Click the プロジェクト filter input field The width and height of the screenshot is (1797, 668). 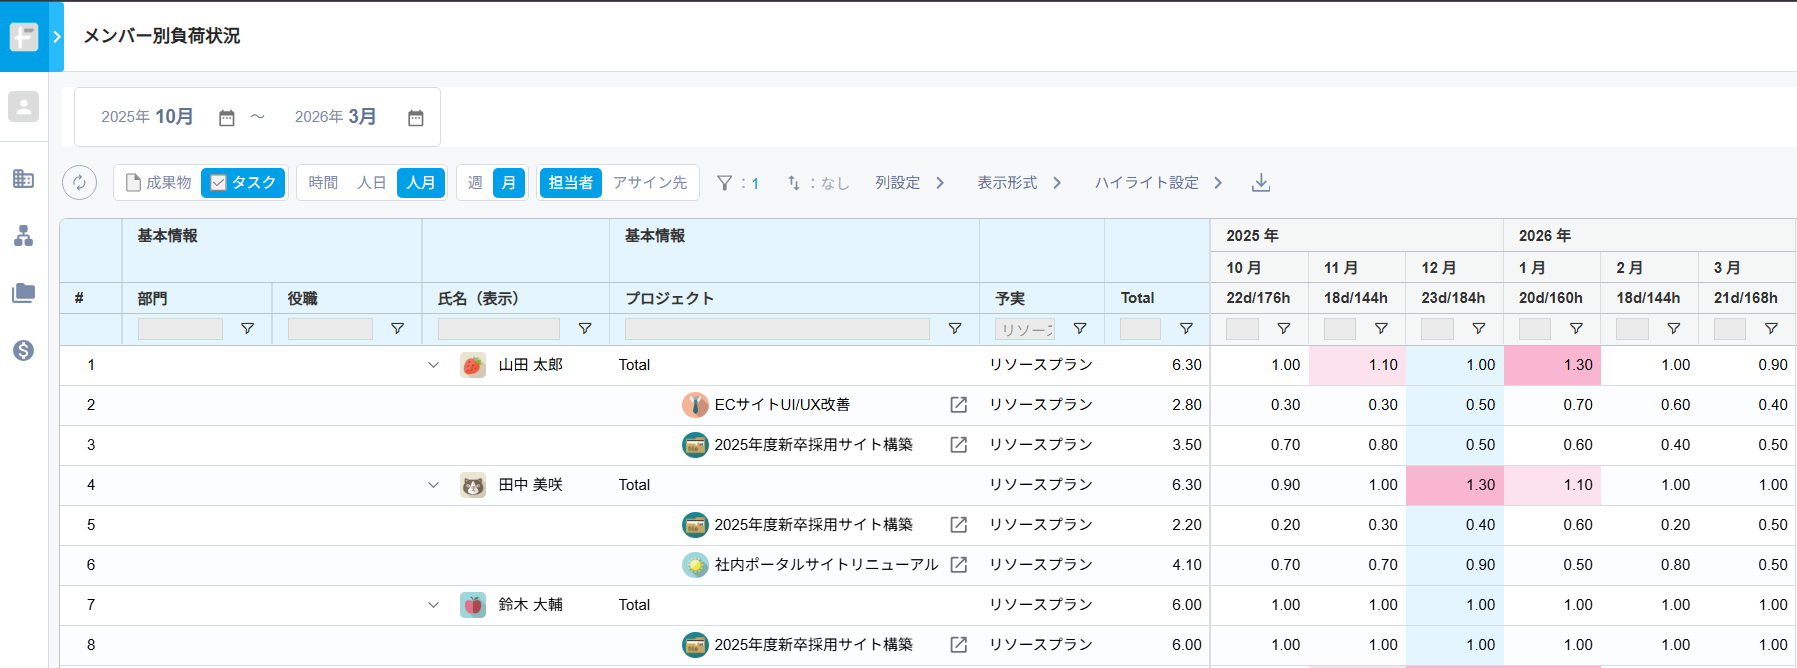click(x=777, y=329)
